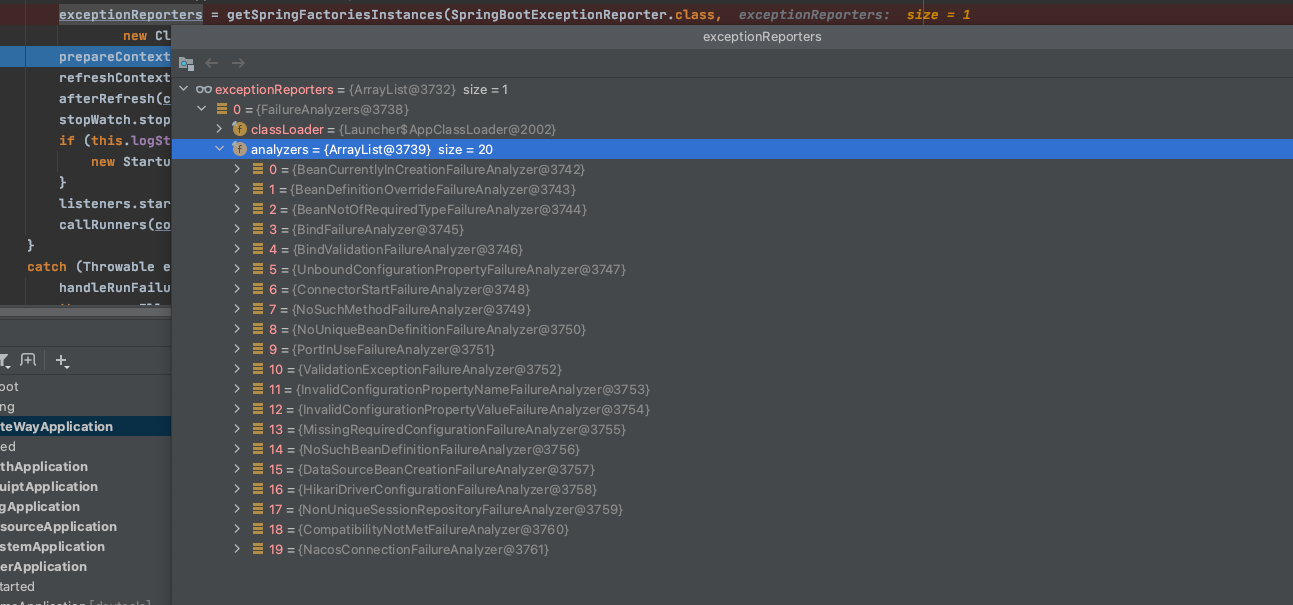Click the exceptionReporters variable in the code

[x=130, y=14]
